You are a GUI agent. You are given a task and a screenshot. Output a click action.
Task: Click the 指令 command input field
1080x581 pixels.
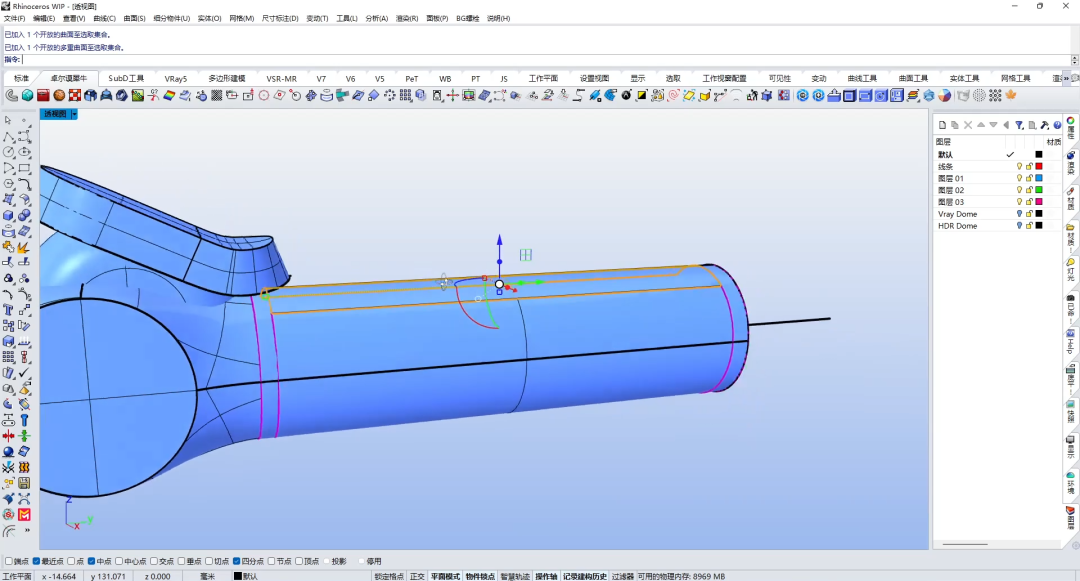546,60
